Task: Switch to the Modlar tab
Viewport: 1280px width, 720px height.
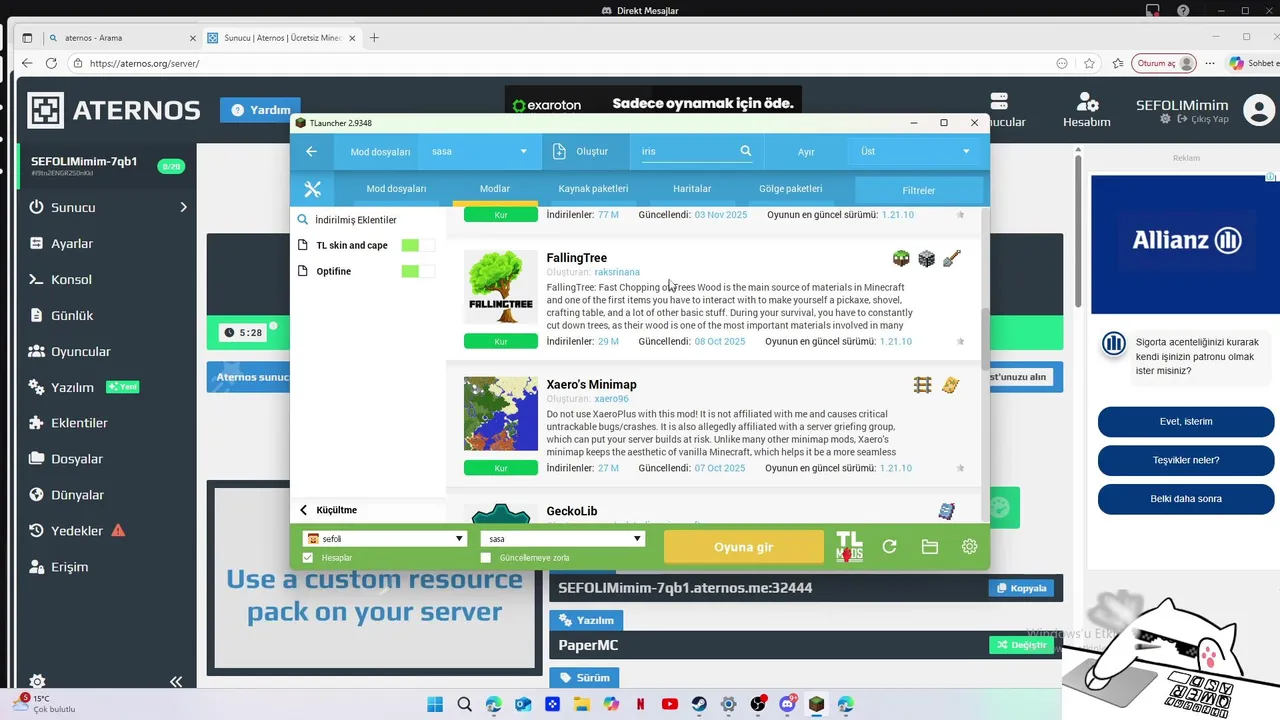Action: point(495,189)
